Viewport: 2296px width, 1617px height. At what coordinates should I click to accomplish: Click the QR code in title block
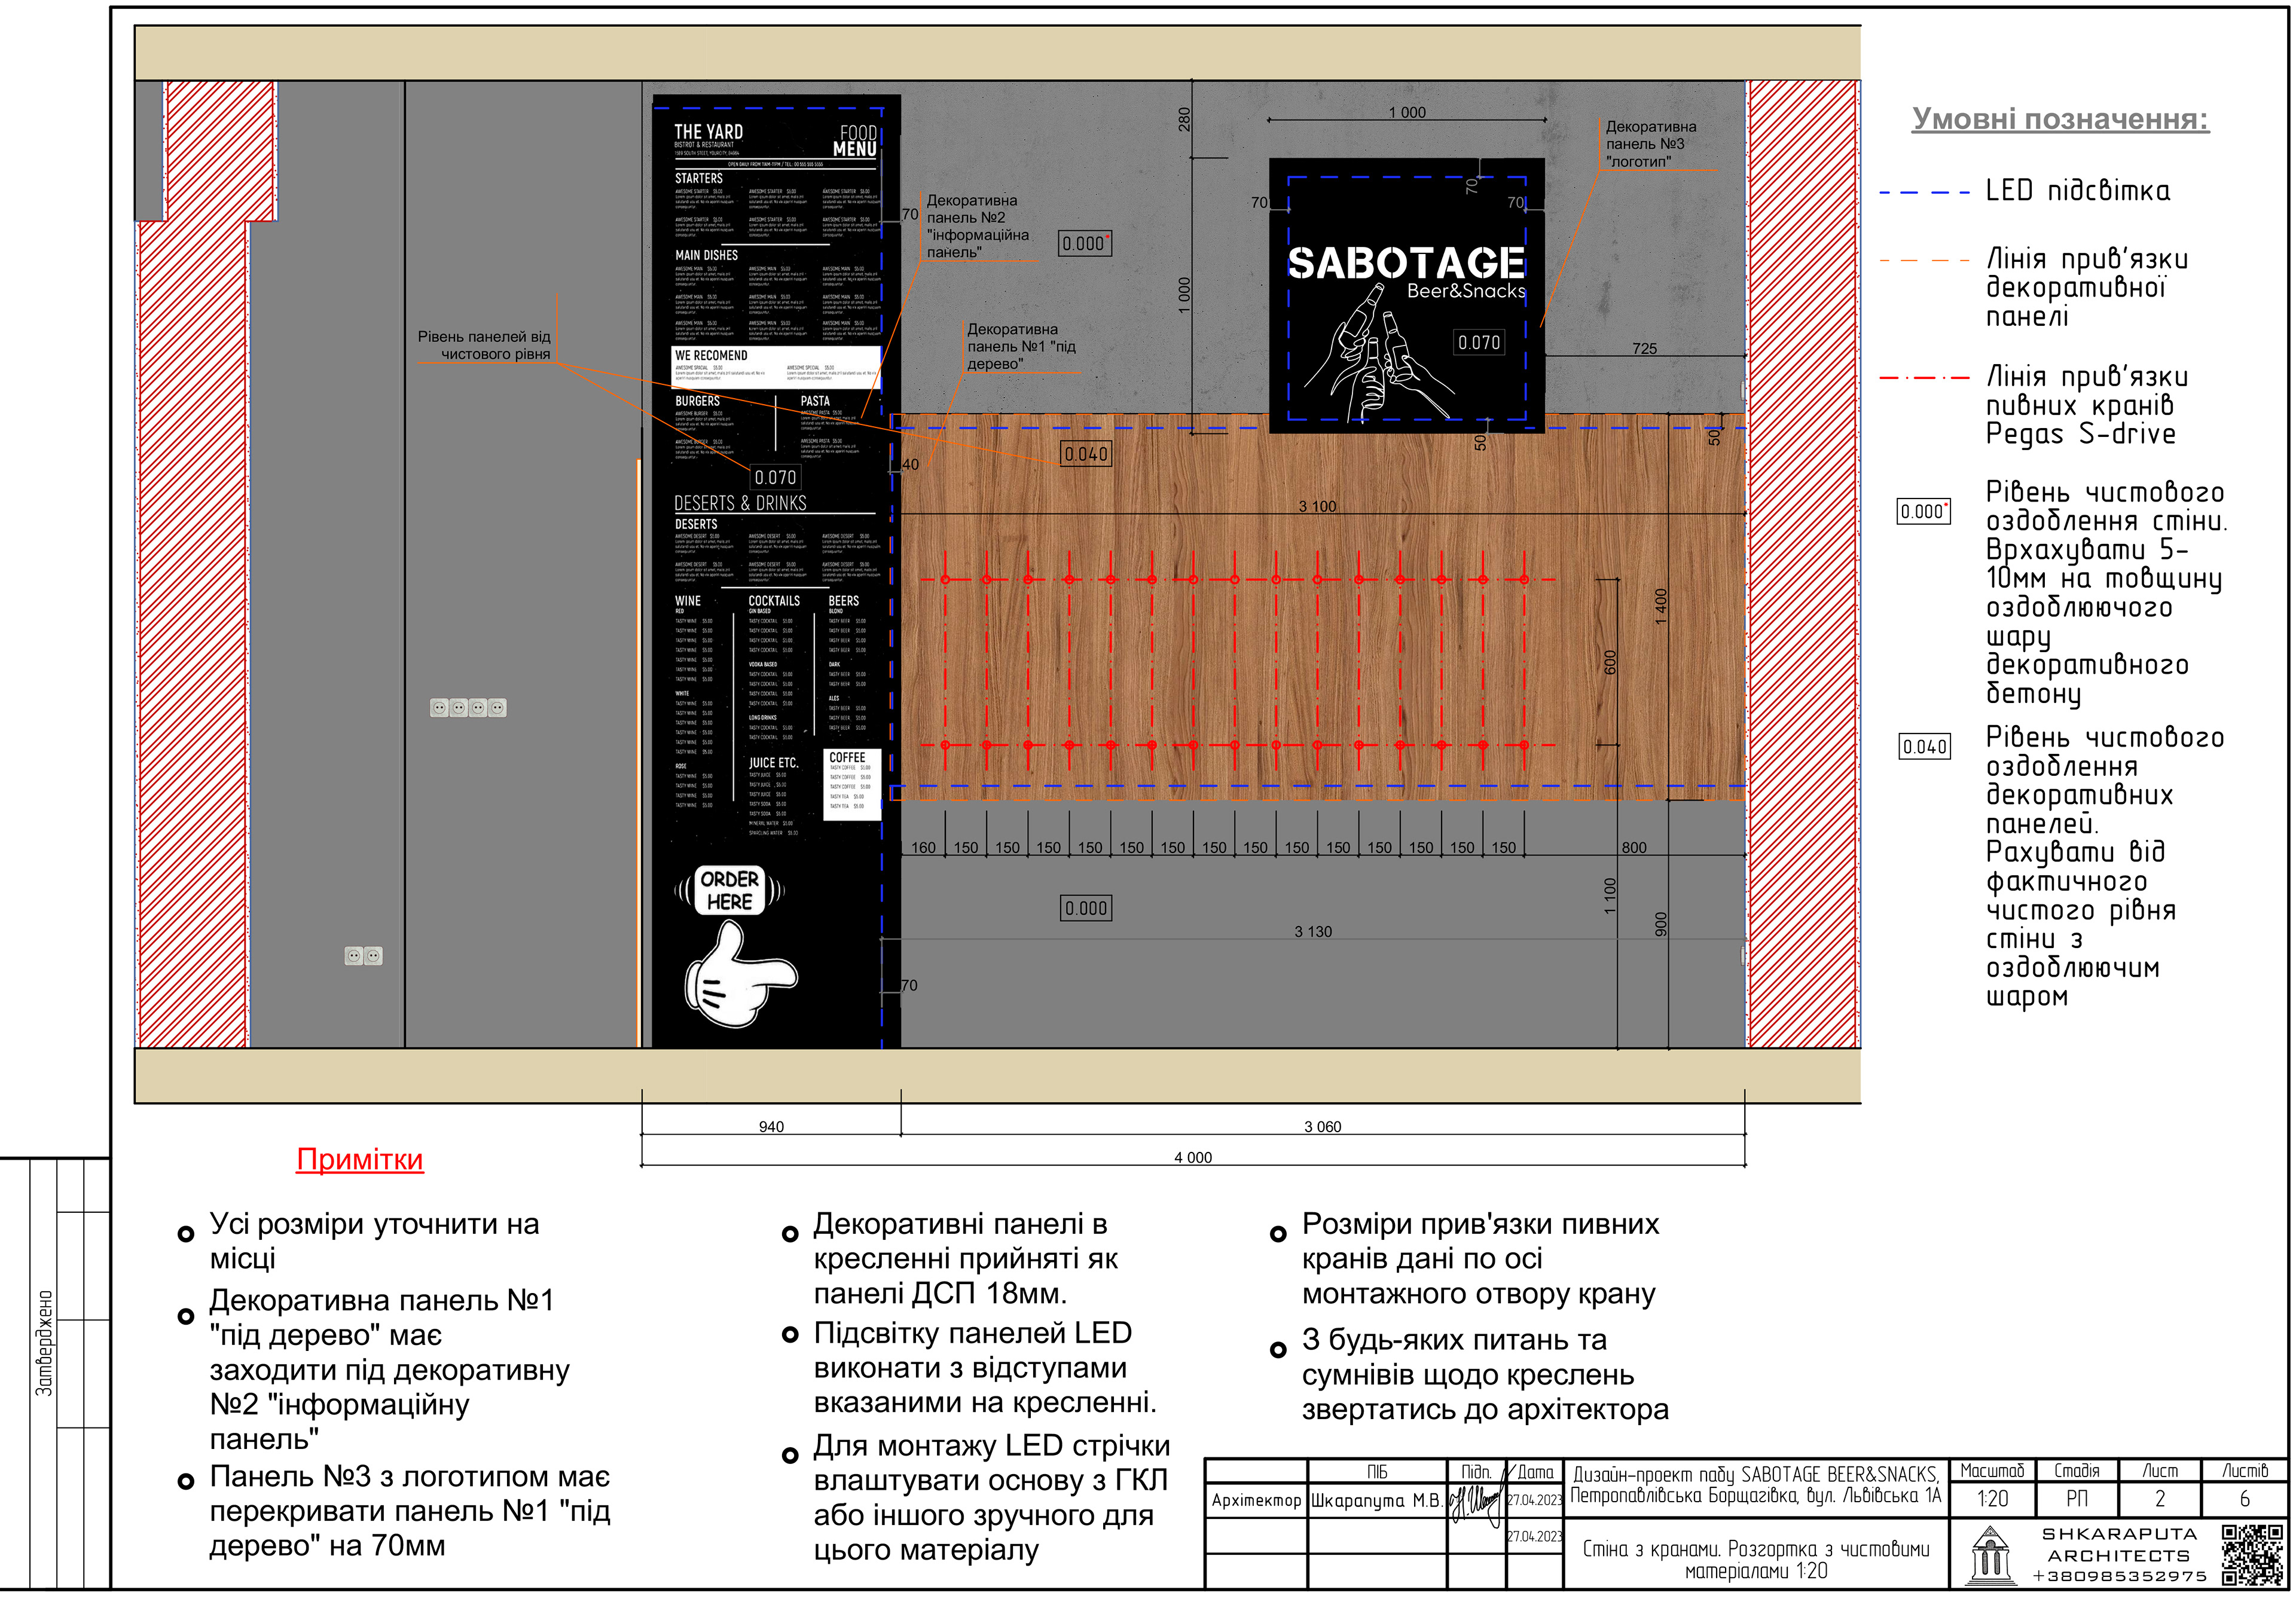click(x=2253, y=1555)
